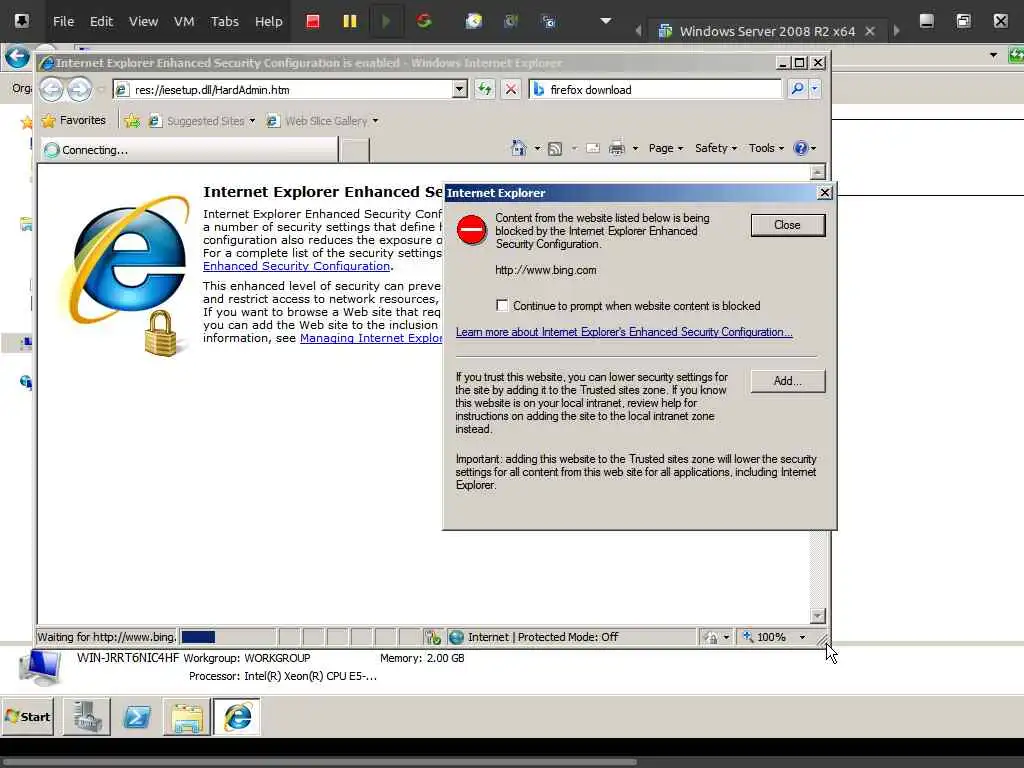Click the VM restart cycle icon

pos(424,22)
